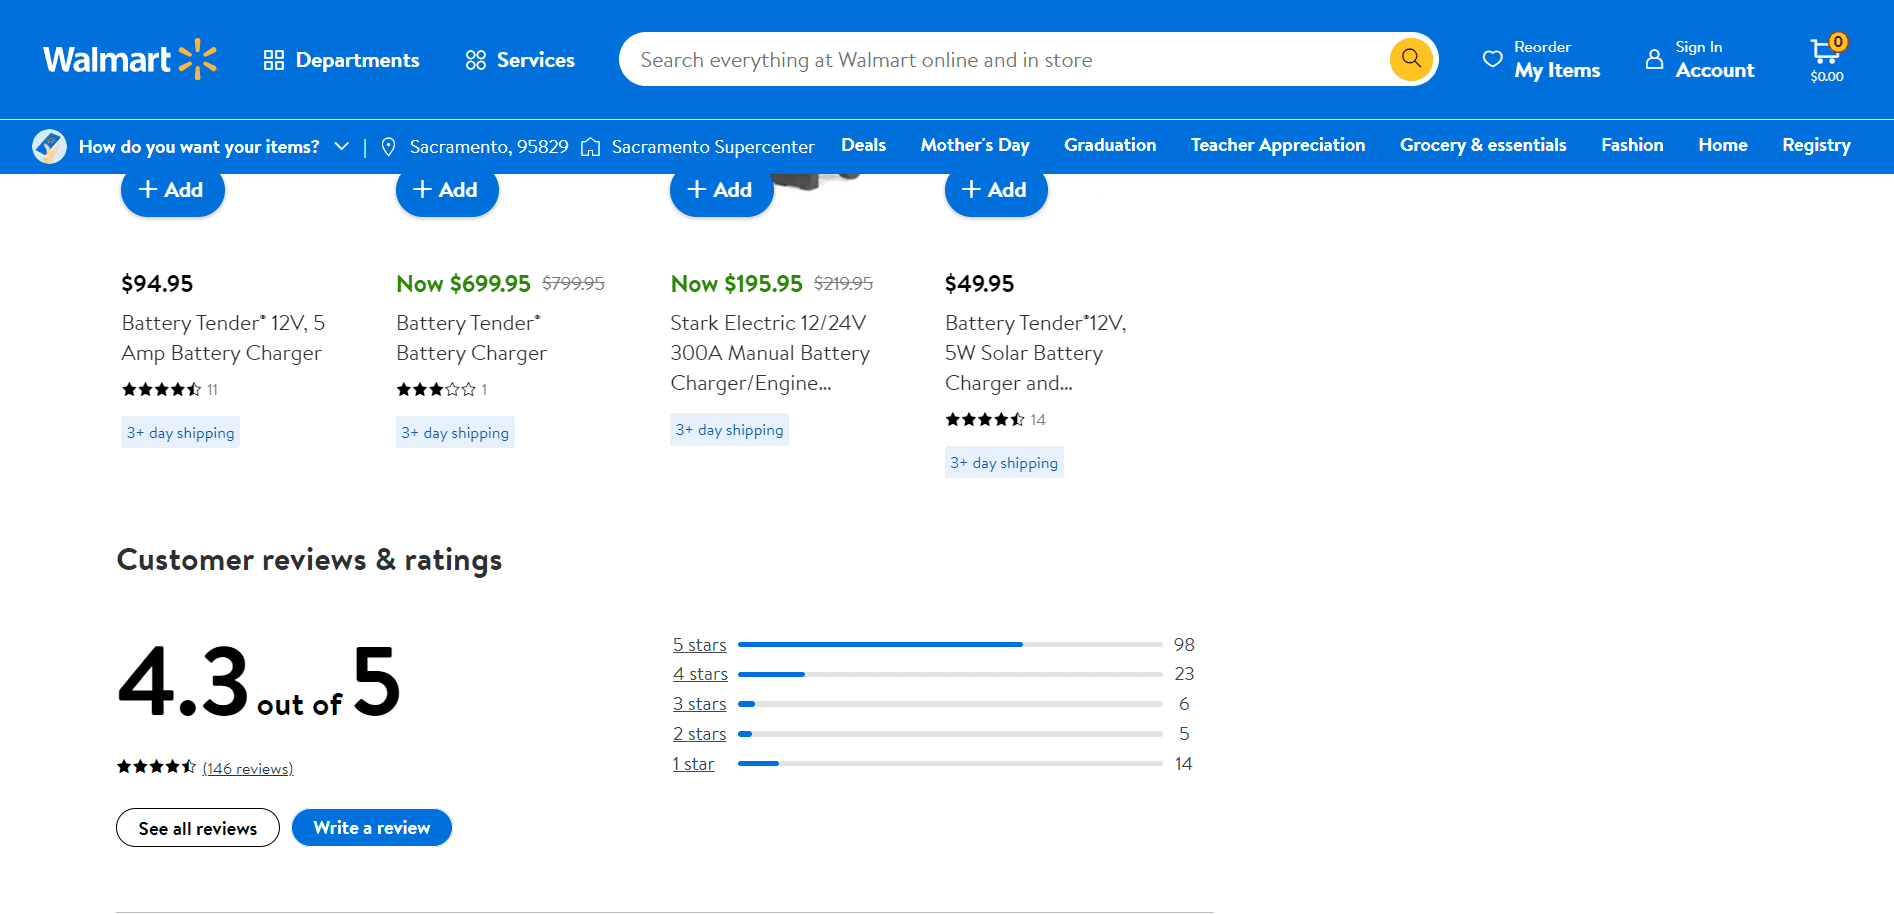Click the Reorder My Items heart icon
This screenshot has height=914, width=1894.
1492,59
